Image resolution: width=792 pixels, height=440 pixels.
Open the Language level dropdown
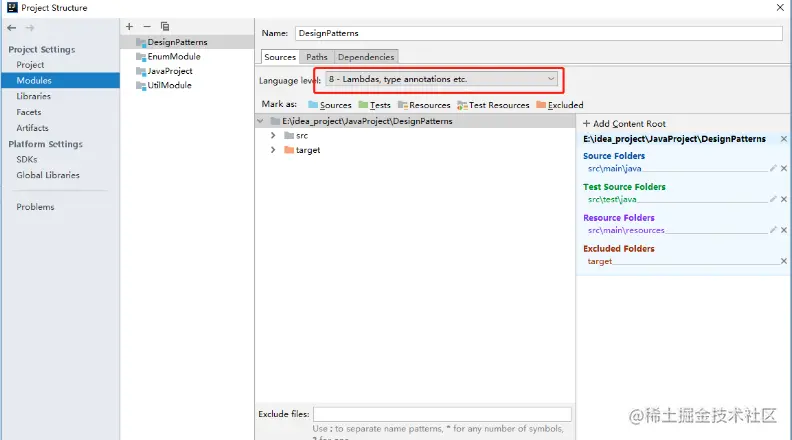pyautogui.click(x=442, y=79)
